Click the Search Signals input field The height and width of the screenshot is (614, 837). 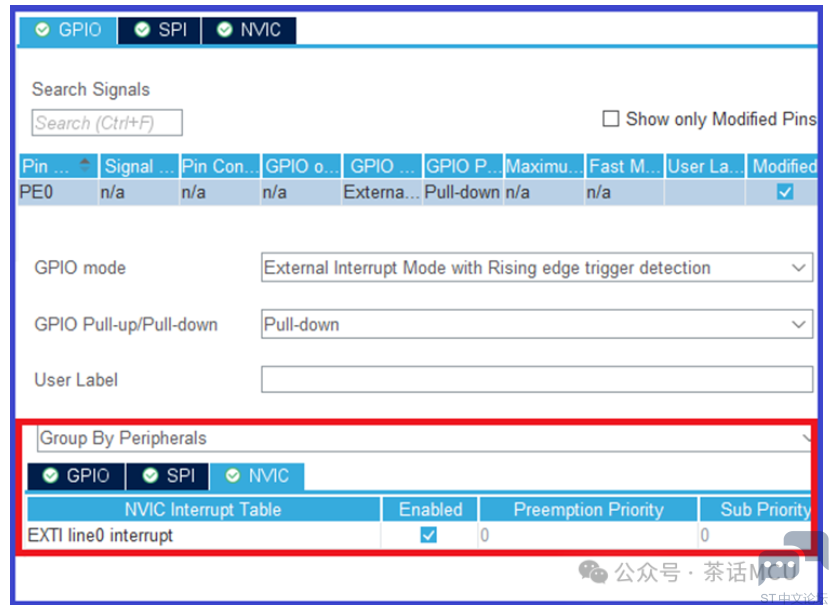click(x=107, y=123)
